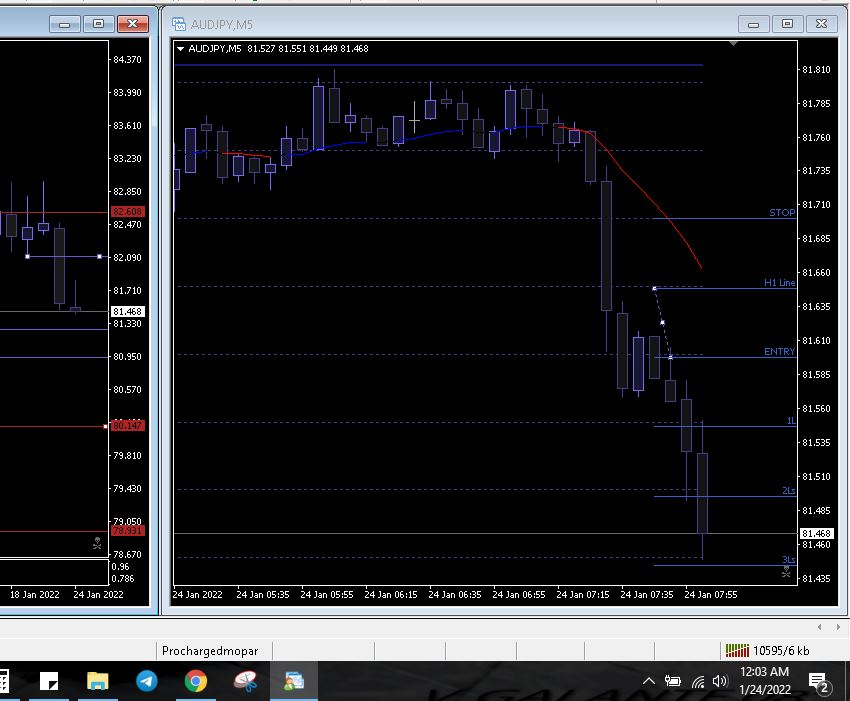Show hidden system tray icons
The height and width of the screenshot is (701, 850).
[648, 682]
